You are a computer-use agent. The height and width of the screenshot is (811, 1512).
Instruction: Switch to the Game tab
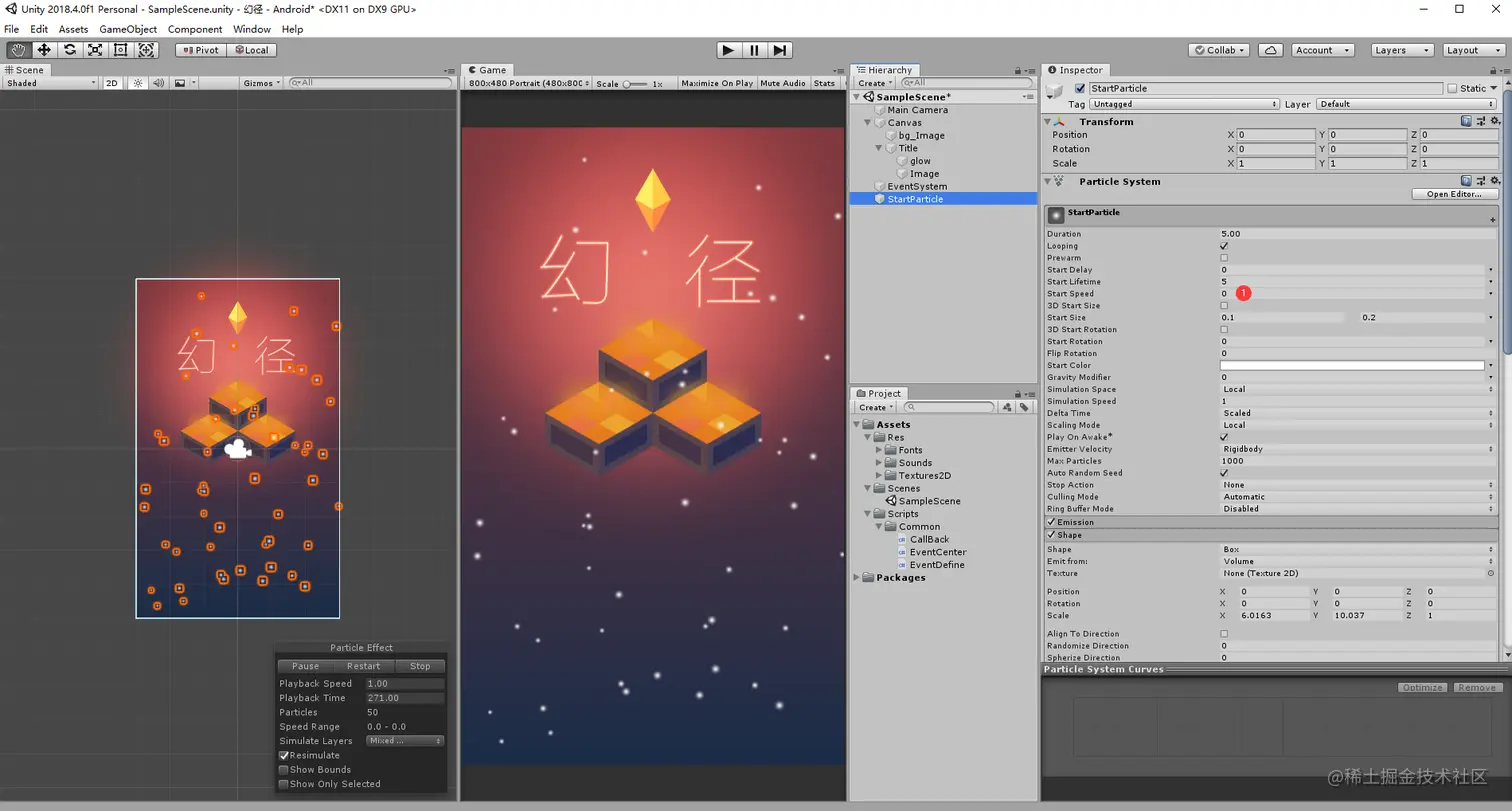tap(487, 70)
